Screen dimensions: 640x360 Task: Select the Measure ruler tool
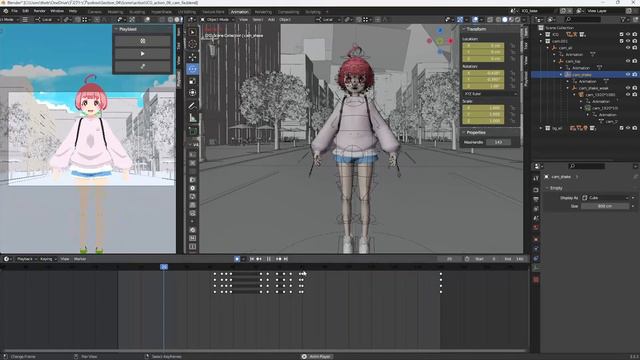tap(192, 118)
